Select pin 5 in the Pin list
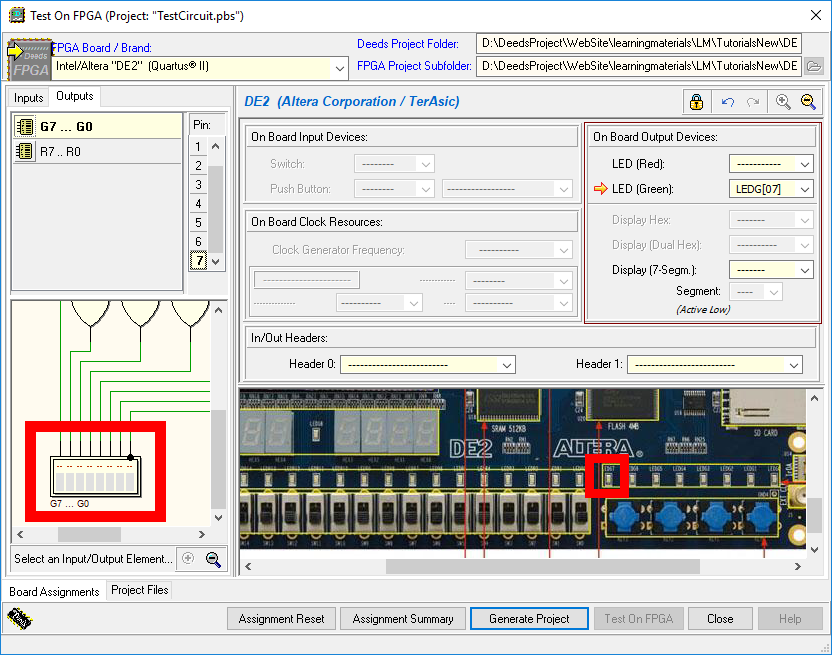This screenshot has width=832, height=655. pyautogui.click(x=198, y=223)
